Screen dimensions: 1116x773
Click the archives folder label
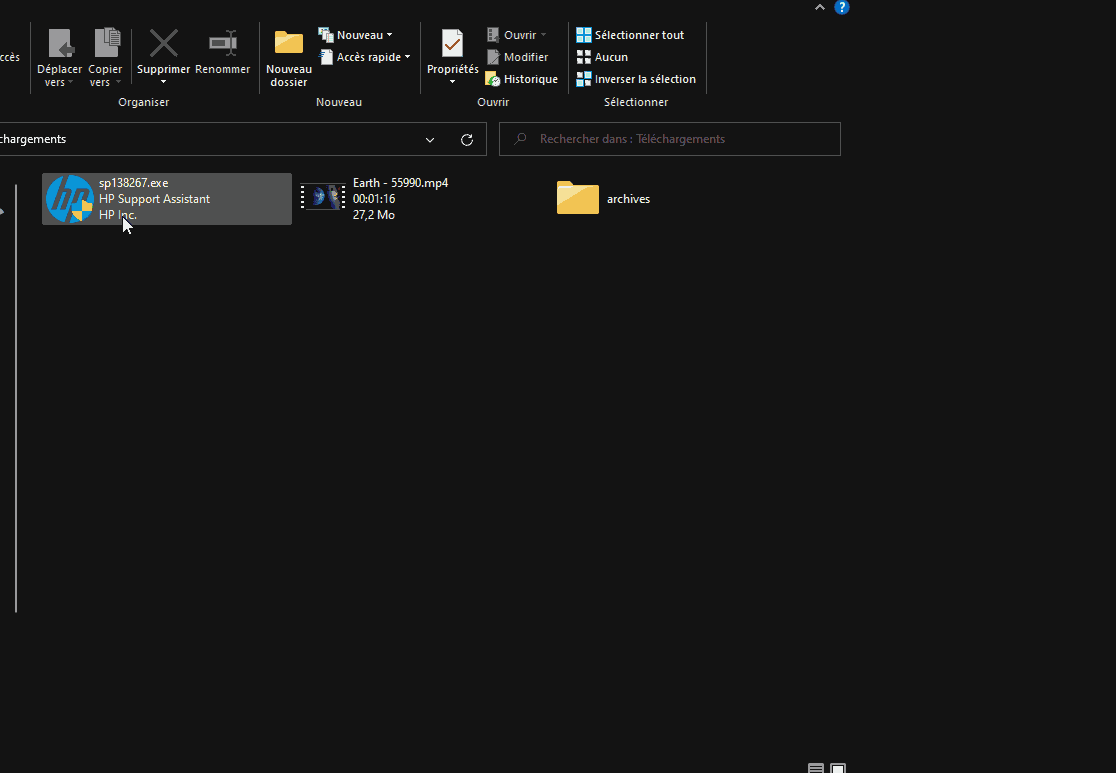pyautogui.click(x=628, y=199)
